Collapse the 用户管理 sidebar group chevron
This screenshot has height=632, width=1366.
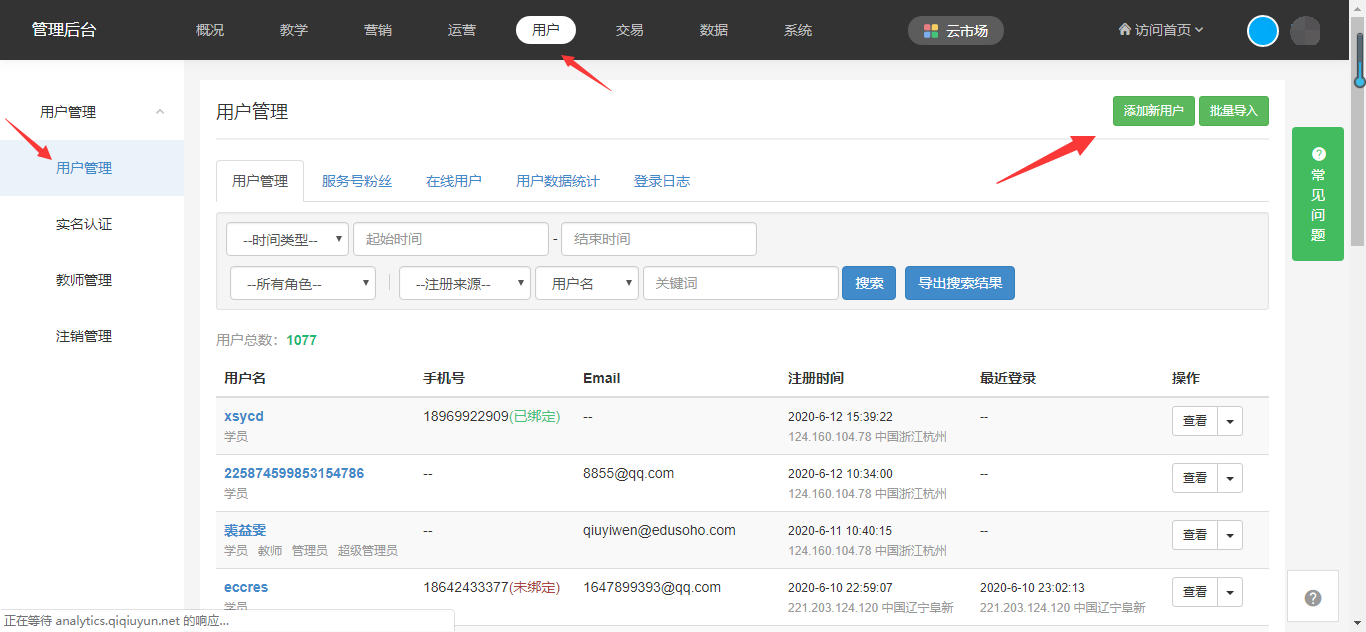(x=160, y=112)
